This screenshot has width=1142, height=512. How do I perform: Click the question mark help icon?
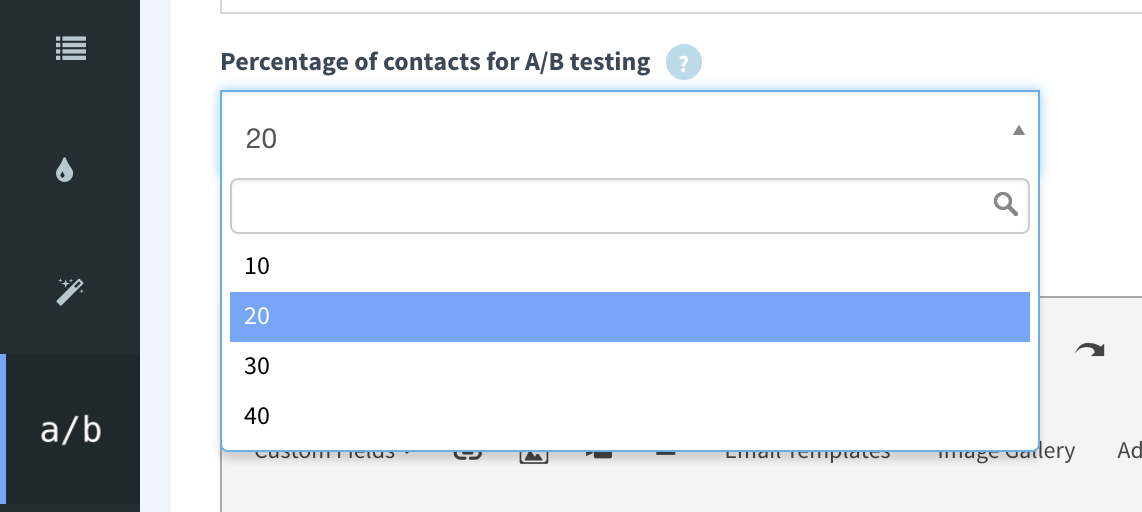683,62
